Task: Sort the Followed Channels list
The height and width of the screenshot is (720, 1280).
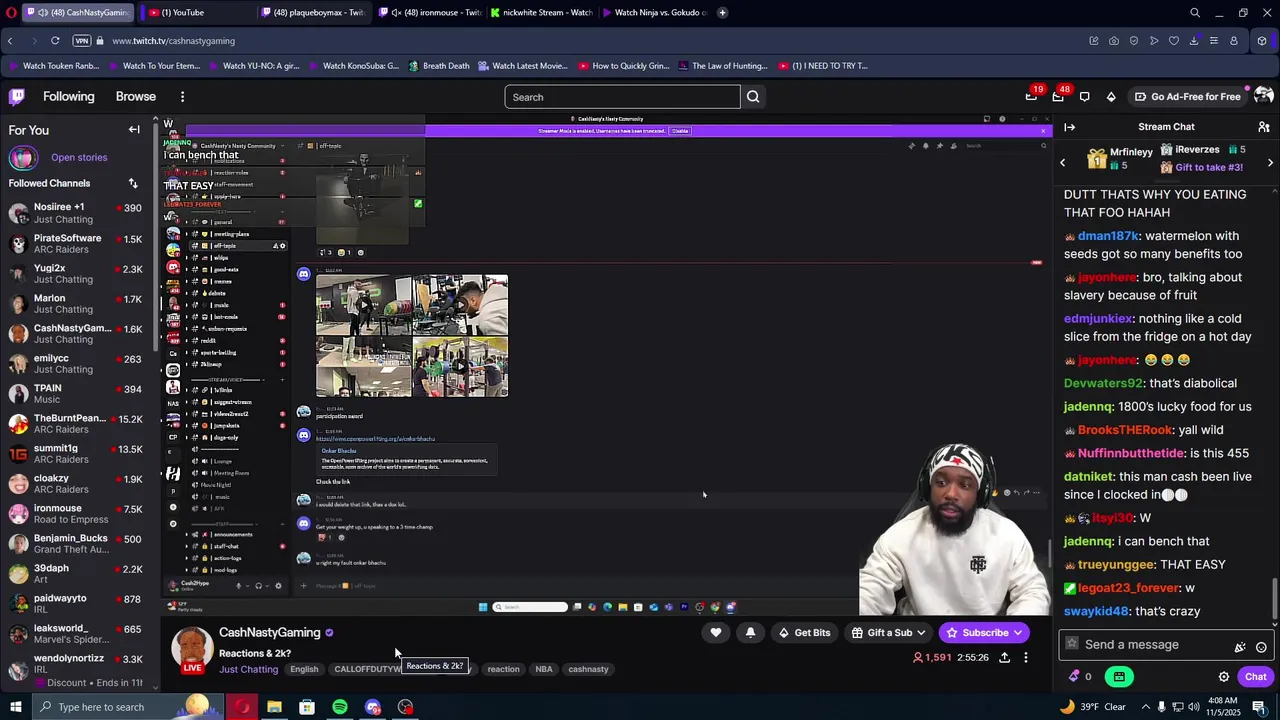Action: (133, 183)
